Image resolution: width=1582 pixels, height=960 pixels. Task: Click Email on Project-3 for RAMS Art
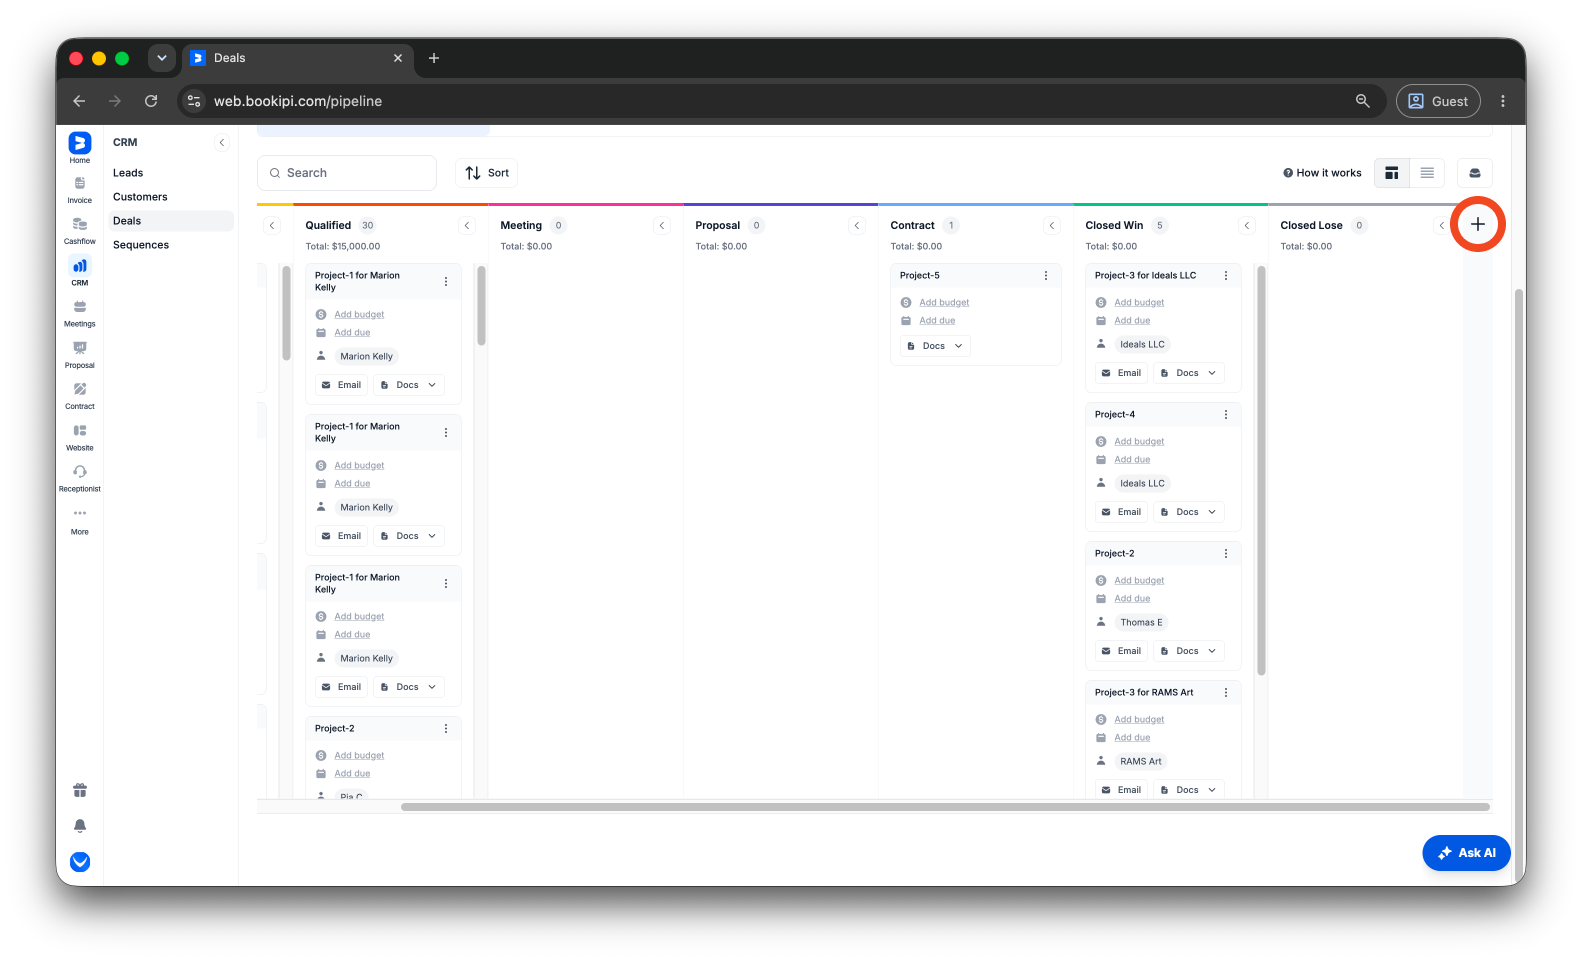coord(1122,790)
